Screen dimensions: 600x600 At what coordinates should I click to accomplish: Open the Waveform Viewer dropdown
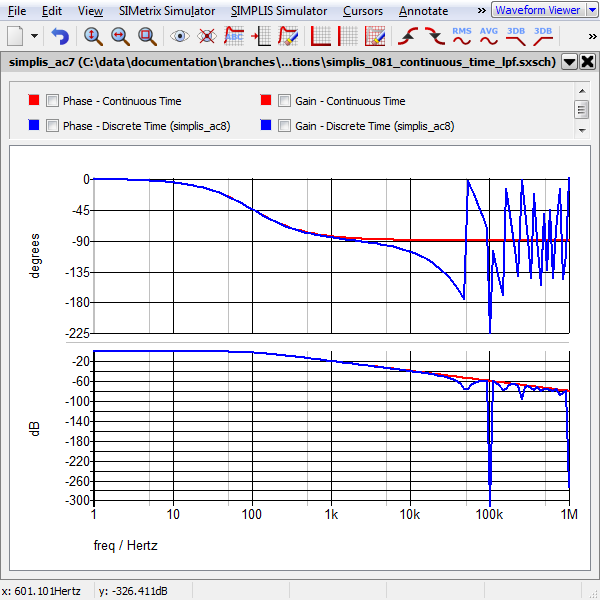click(x=578, y=10)
